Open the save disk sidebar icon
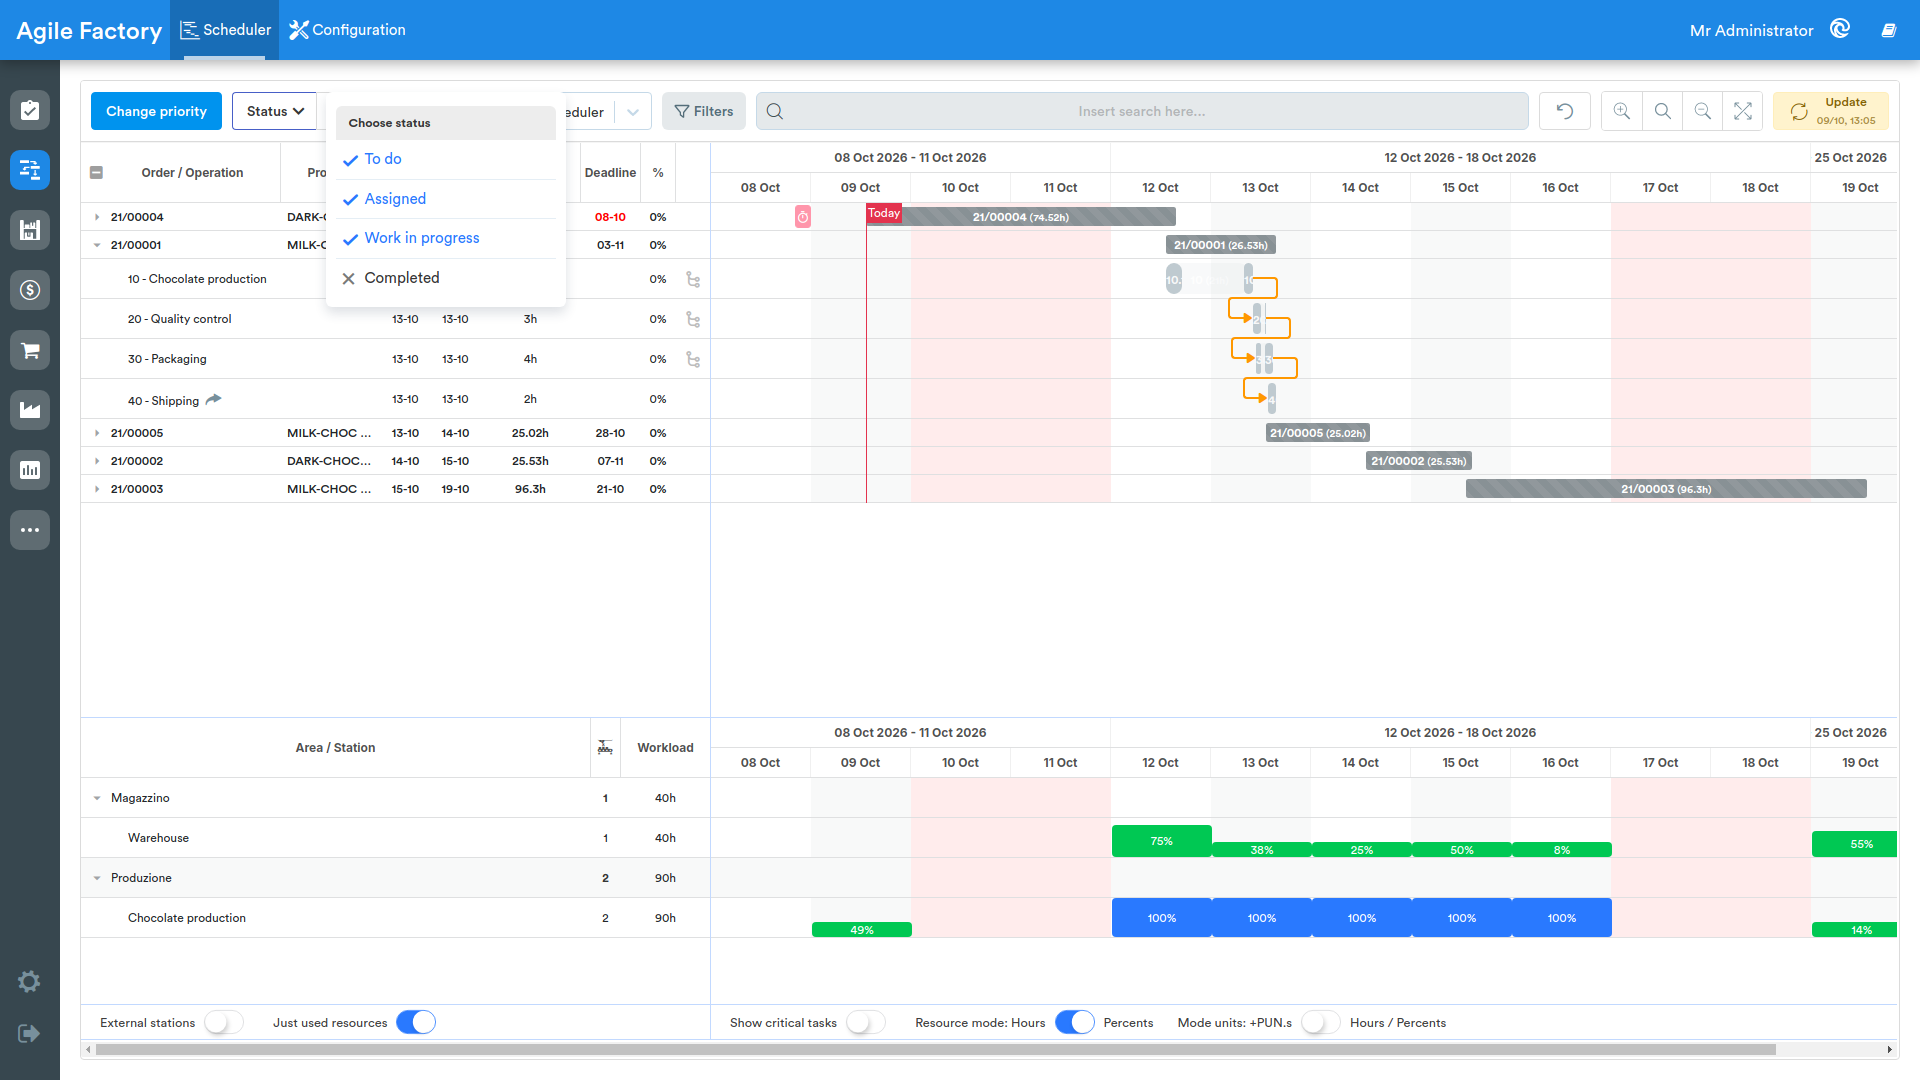Screen dimensions: 1920x1080 (30, 230)
